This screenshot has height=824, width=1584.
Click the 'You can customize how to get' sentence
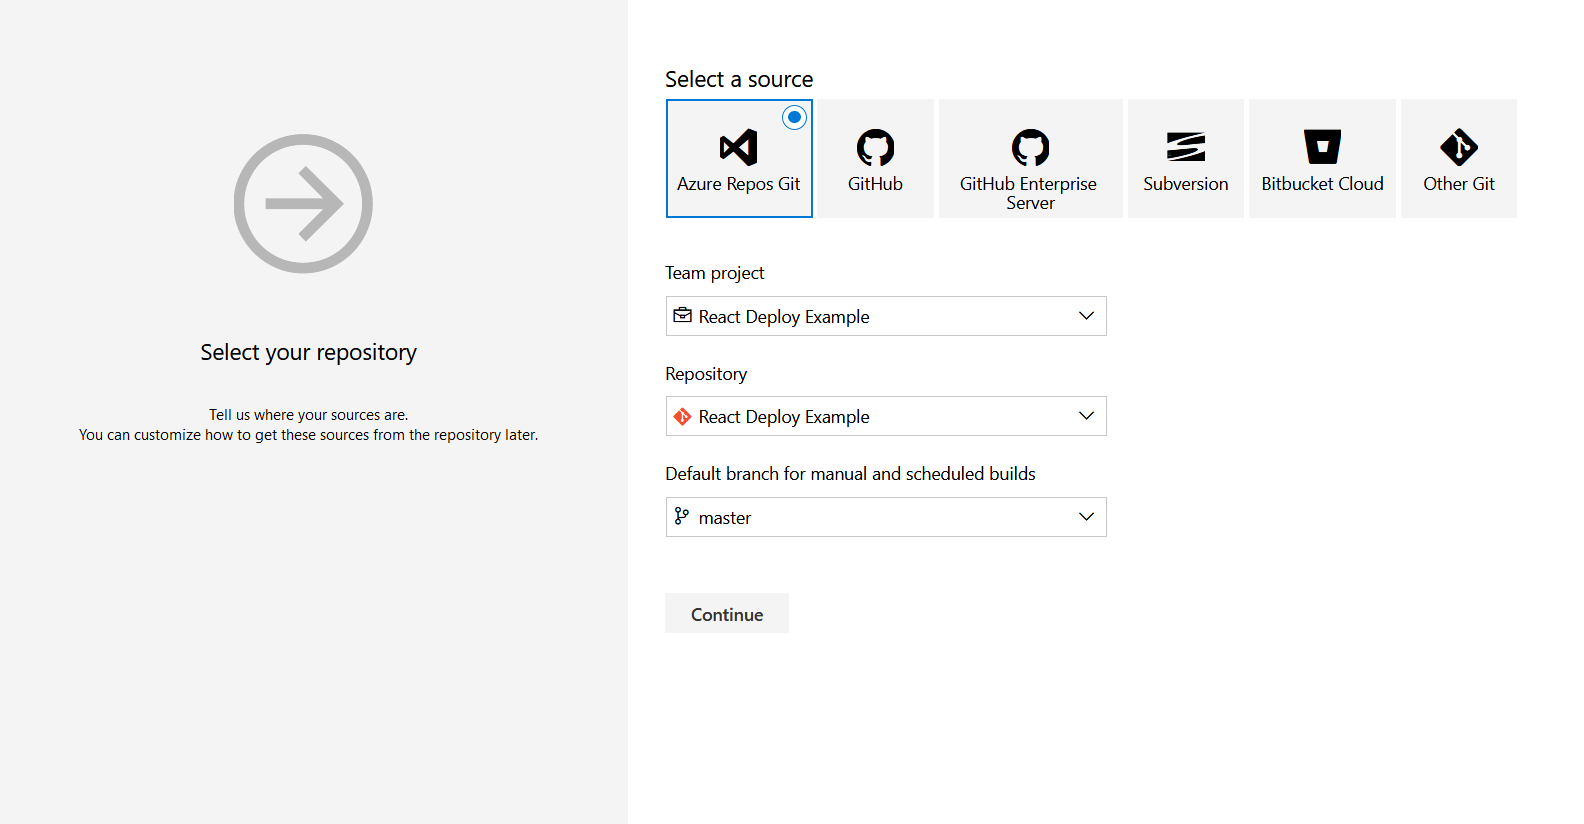click(x=308, y=435)
